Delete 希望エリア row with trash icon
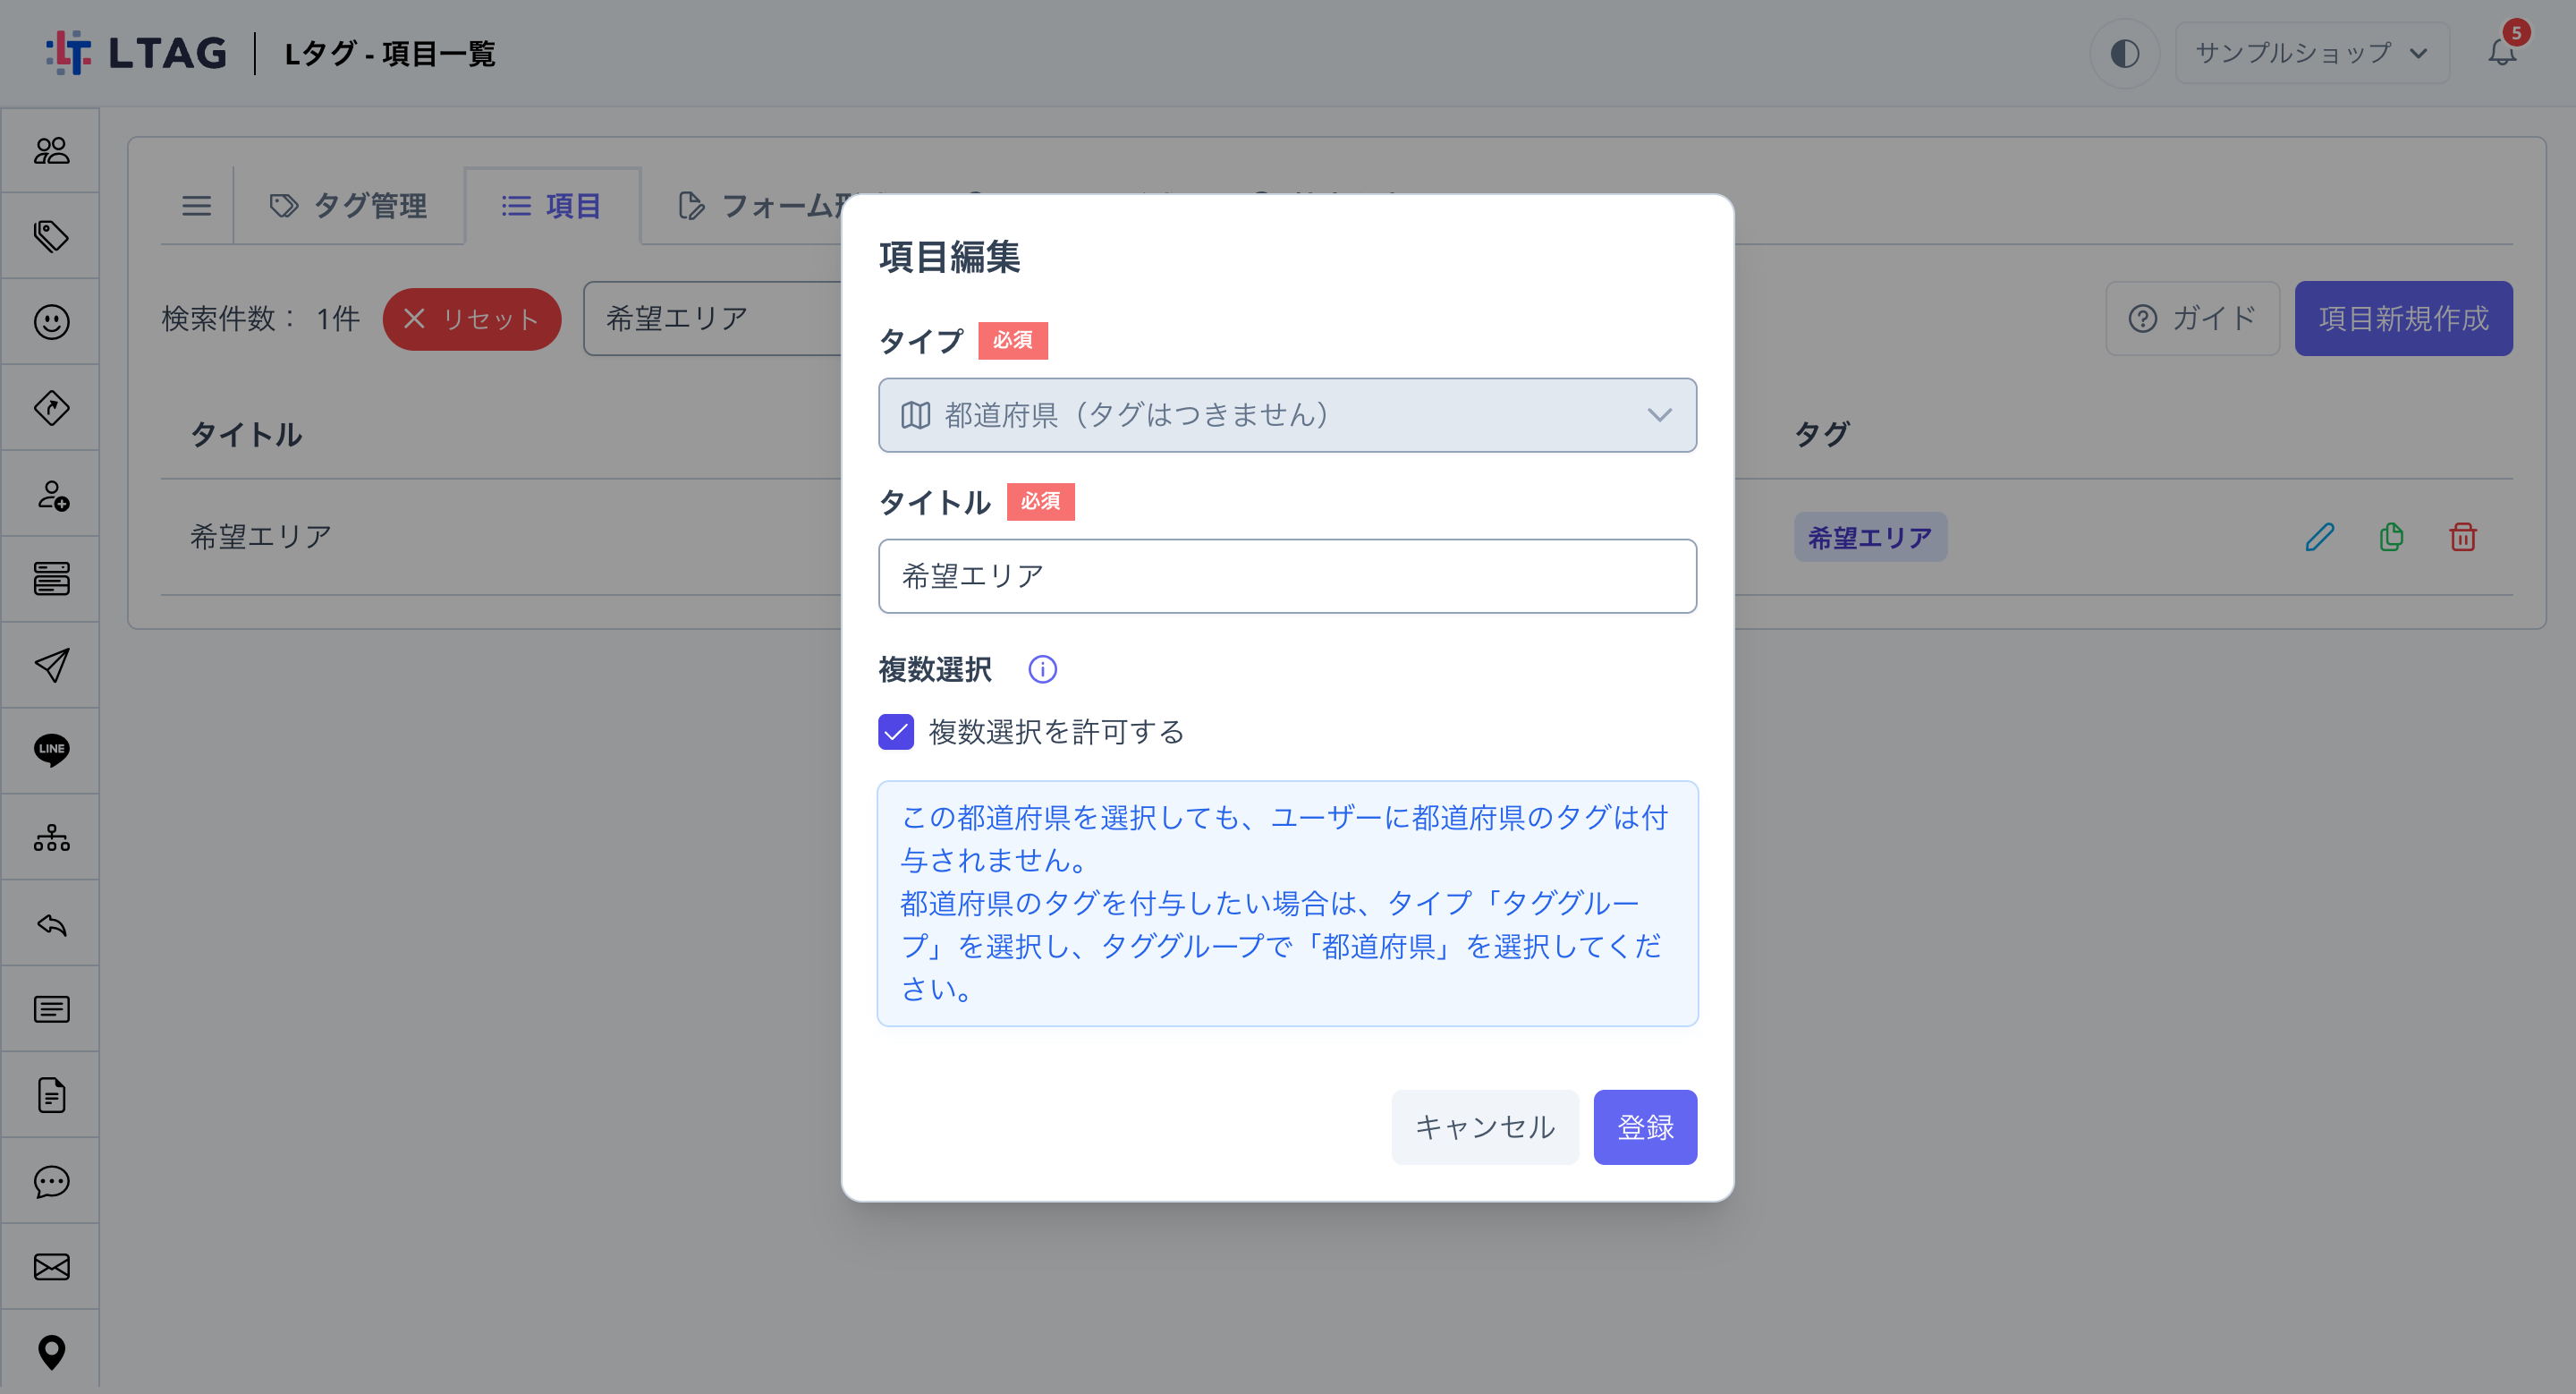Image resolution: width=2576 pixels, height=1394 pixels. (2462, 537)
